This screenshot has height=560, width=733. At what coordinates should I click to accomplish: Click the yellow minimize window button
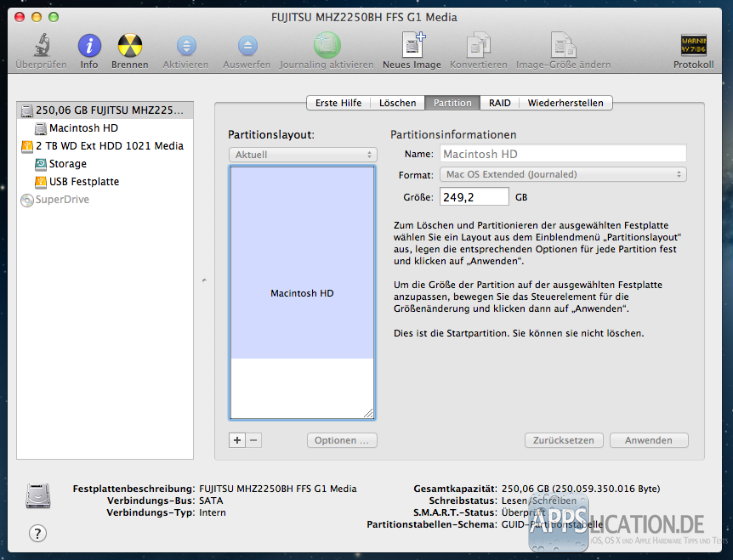coord(36,17)
